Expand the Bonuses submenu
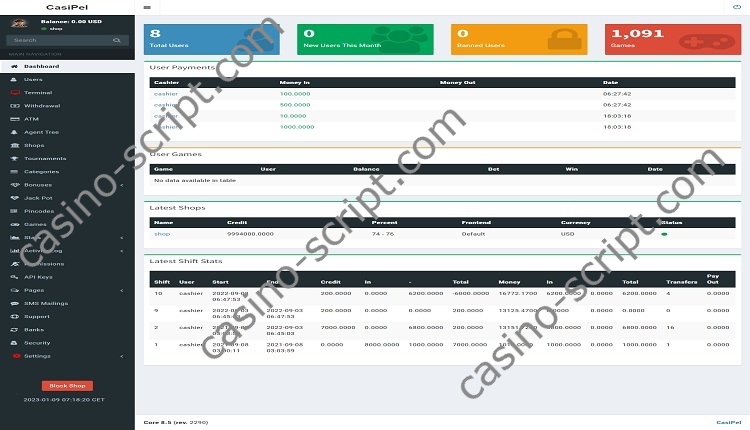This screenshot has width=750, height=430. click(121, 184)
